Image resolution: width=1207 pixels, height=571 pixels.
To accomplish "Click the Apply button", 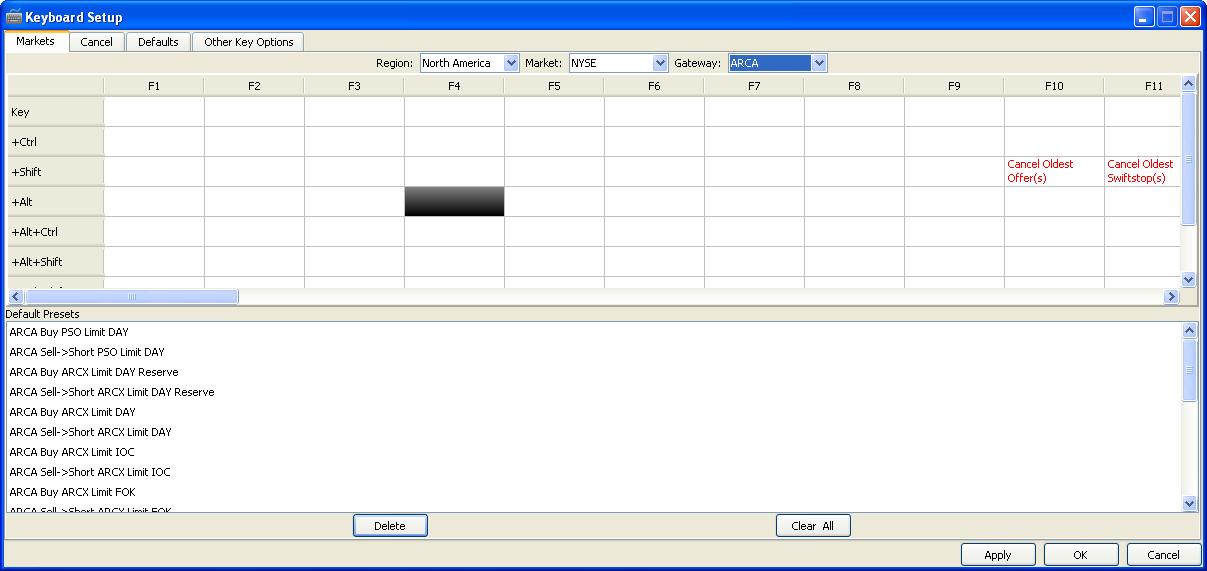I will tap(997, 555).
